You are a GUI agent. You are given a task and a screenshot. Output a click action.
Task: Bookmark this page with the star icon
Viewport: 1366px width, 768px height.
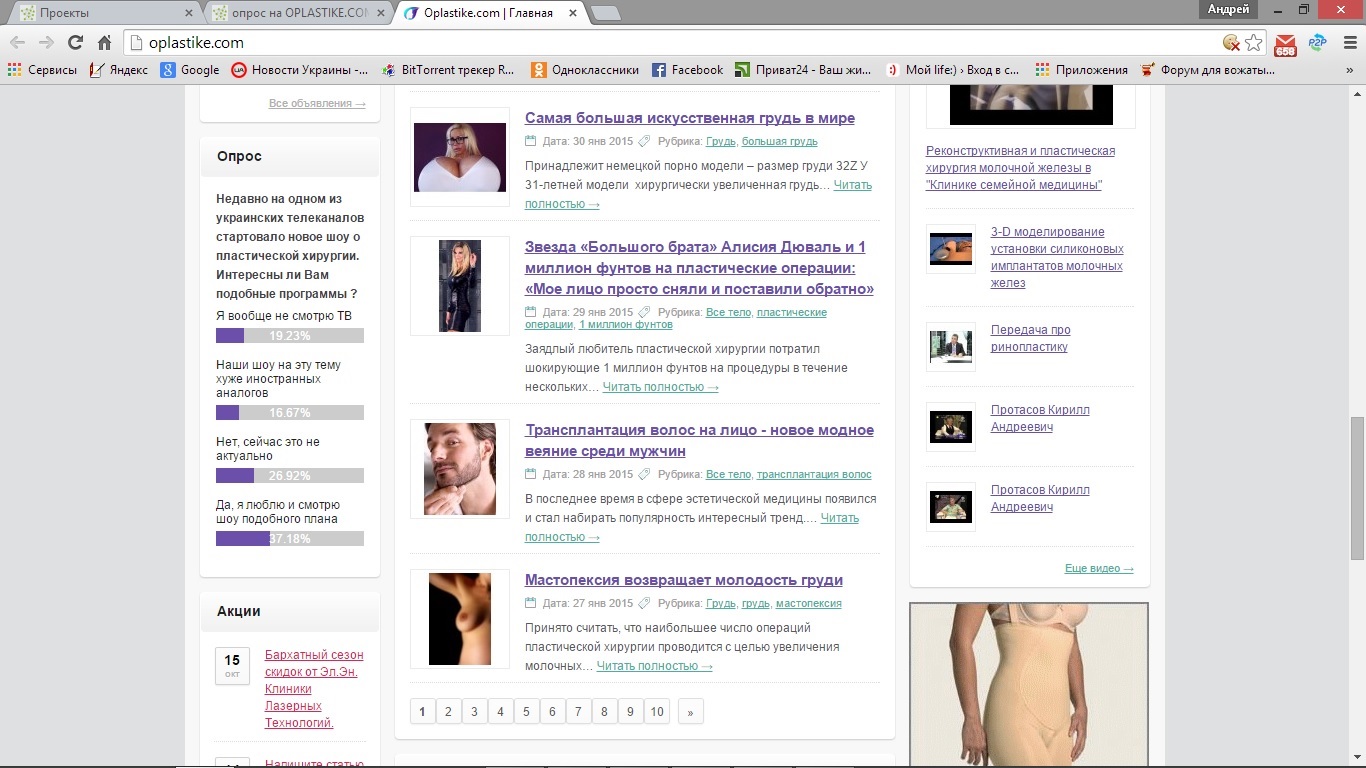(1254, 43)
